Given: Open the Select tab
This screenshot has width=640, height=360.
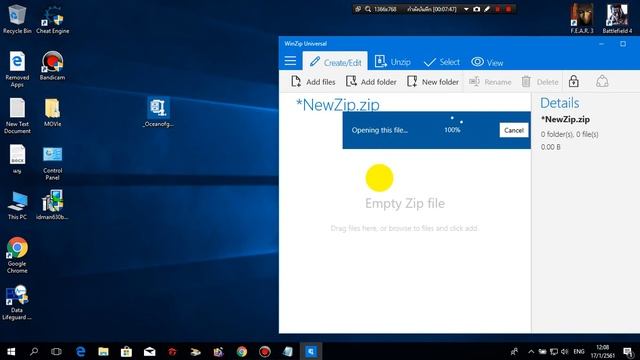Looking at the screenshot, I should click(441, 62).
